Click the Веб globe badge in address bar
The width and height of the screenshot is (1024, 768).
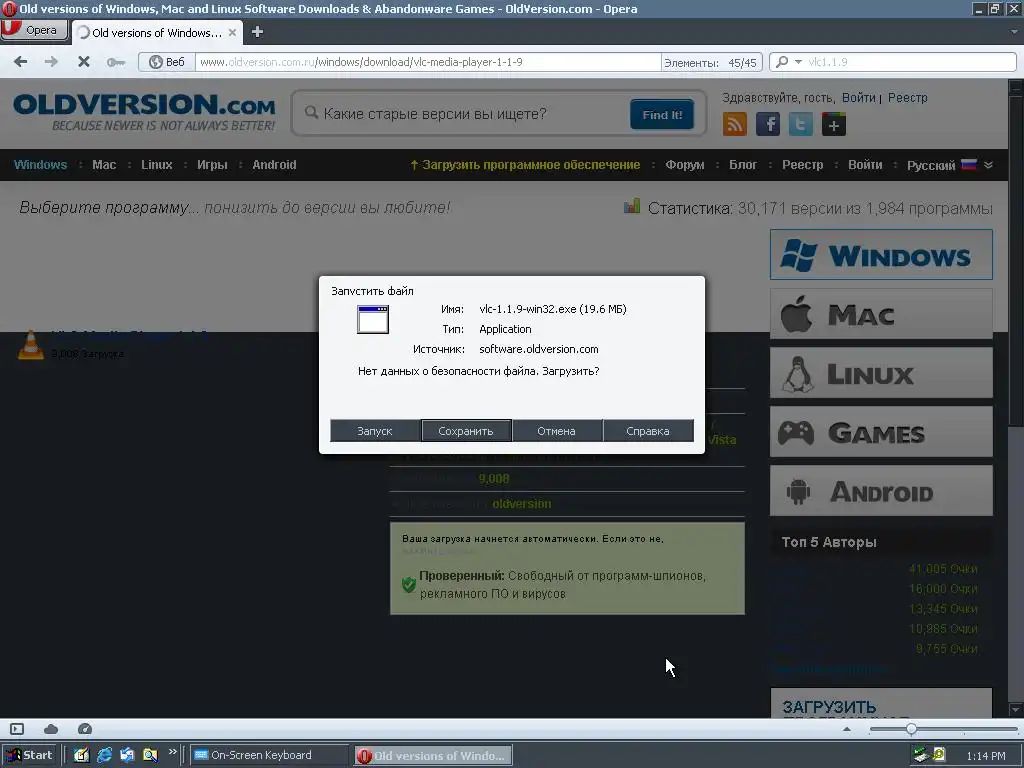tap(167, 62)
